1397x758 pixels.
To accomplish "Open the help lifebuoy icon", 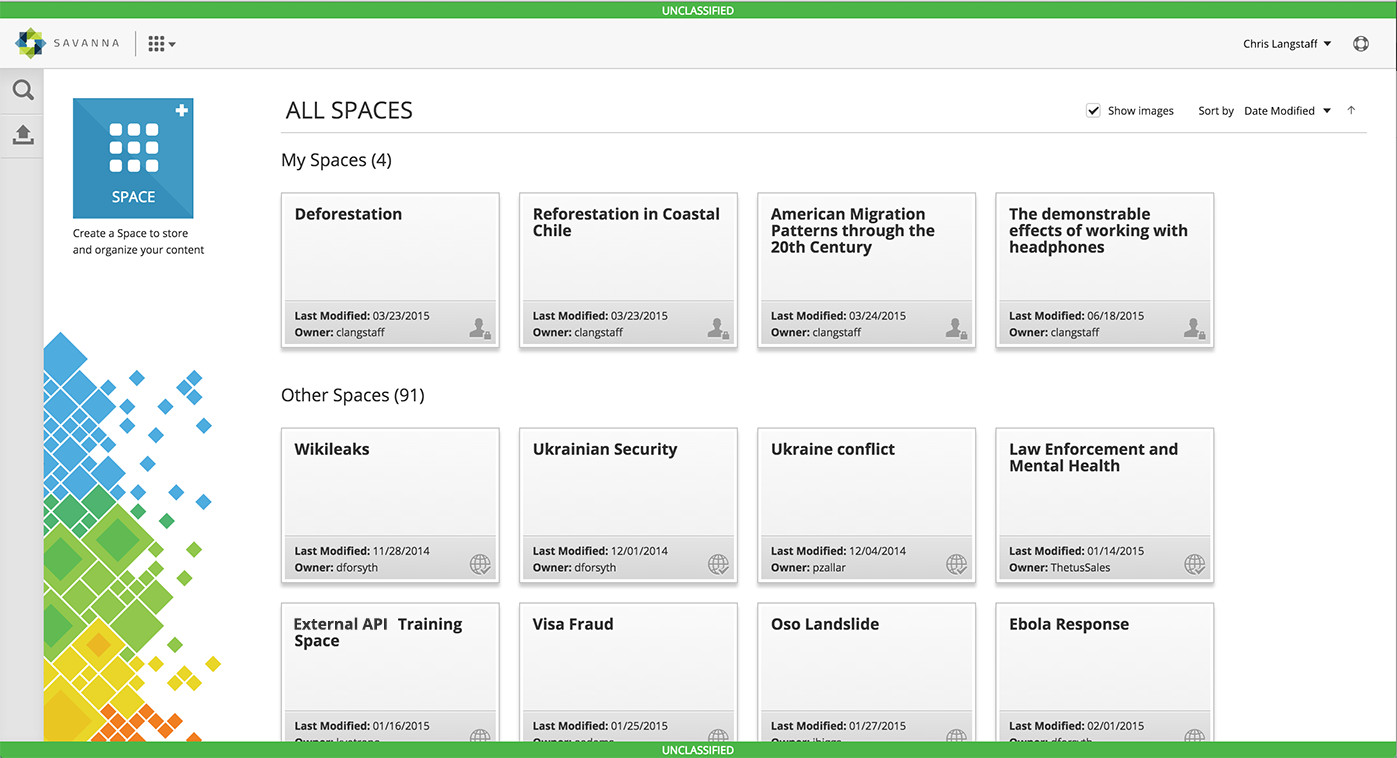I will pyautogui.click(x=1360, y=44).
